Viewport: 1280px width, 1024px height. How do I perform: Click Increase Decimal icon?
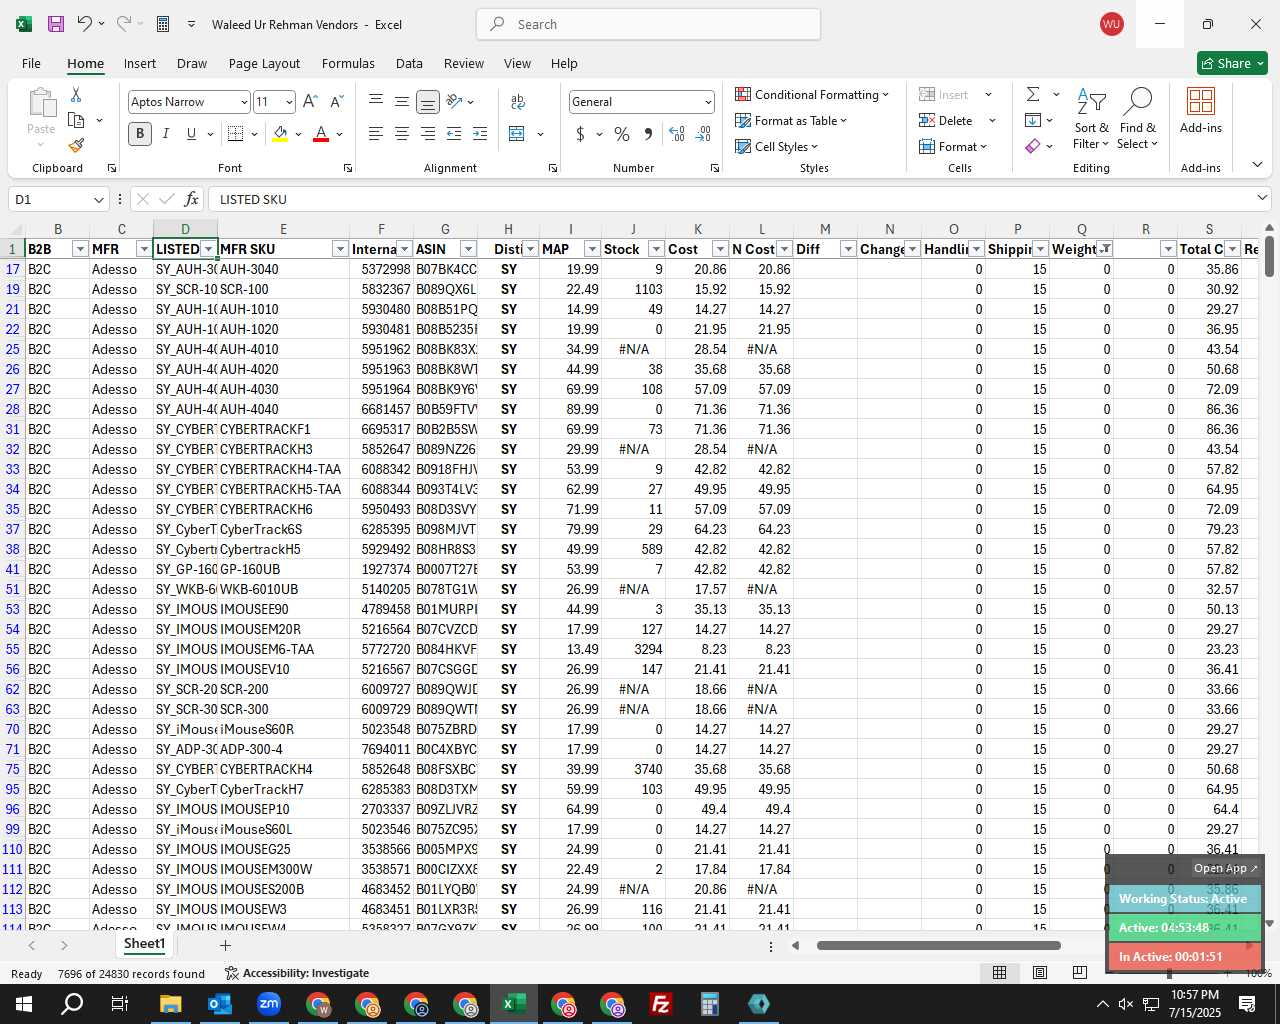pyautogui.click(x=677, y=133)
